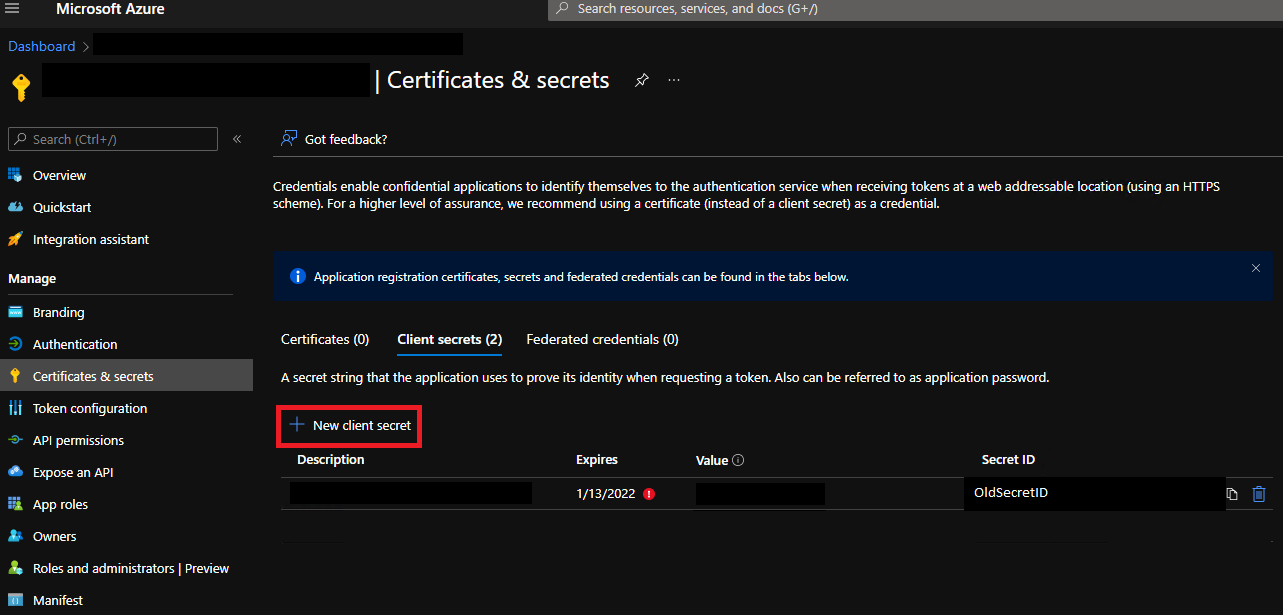
Task: Select Certificates & secrets in the sidebar
Action: click(x=126, y=376)
